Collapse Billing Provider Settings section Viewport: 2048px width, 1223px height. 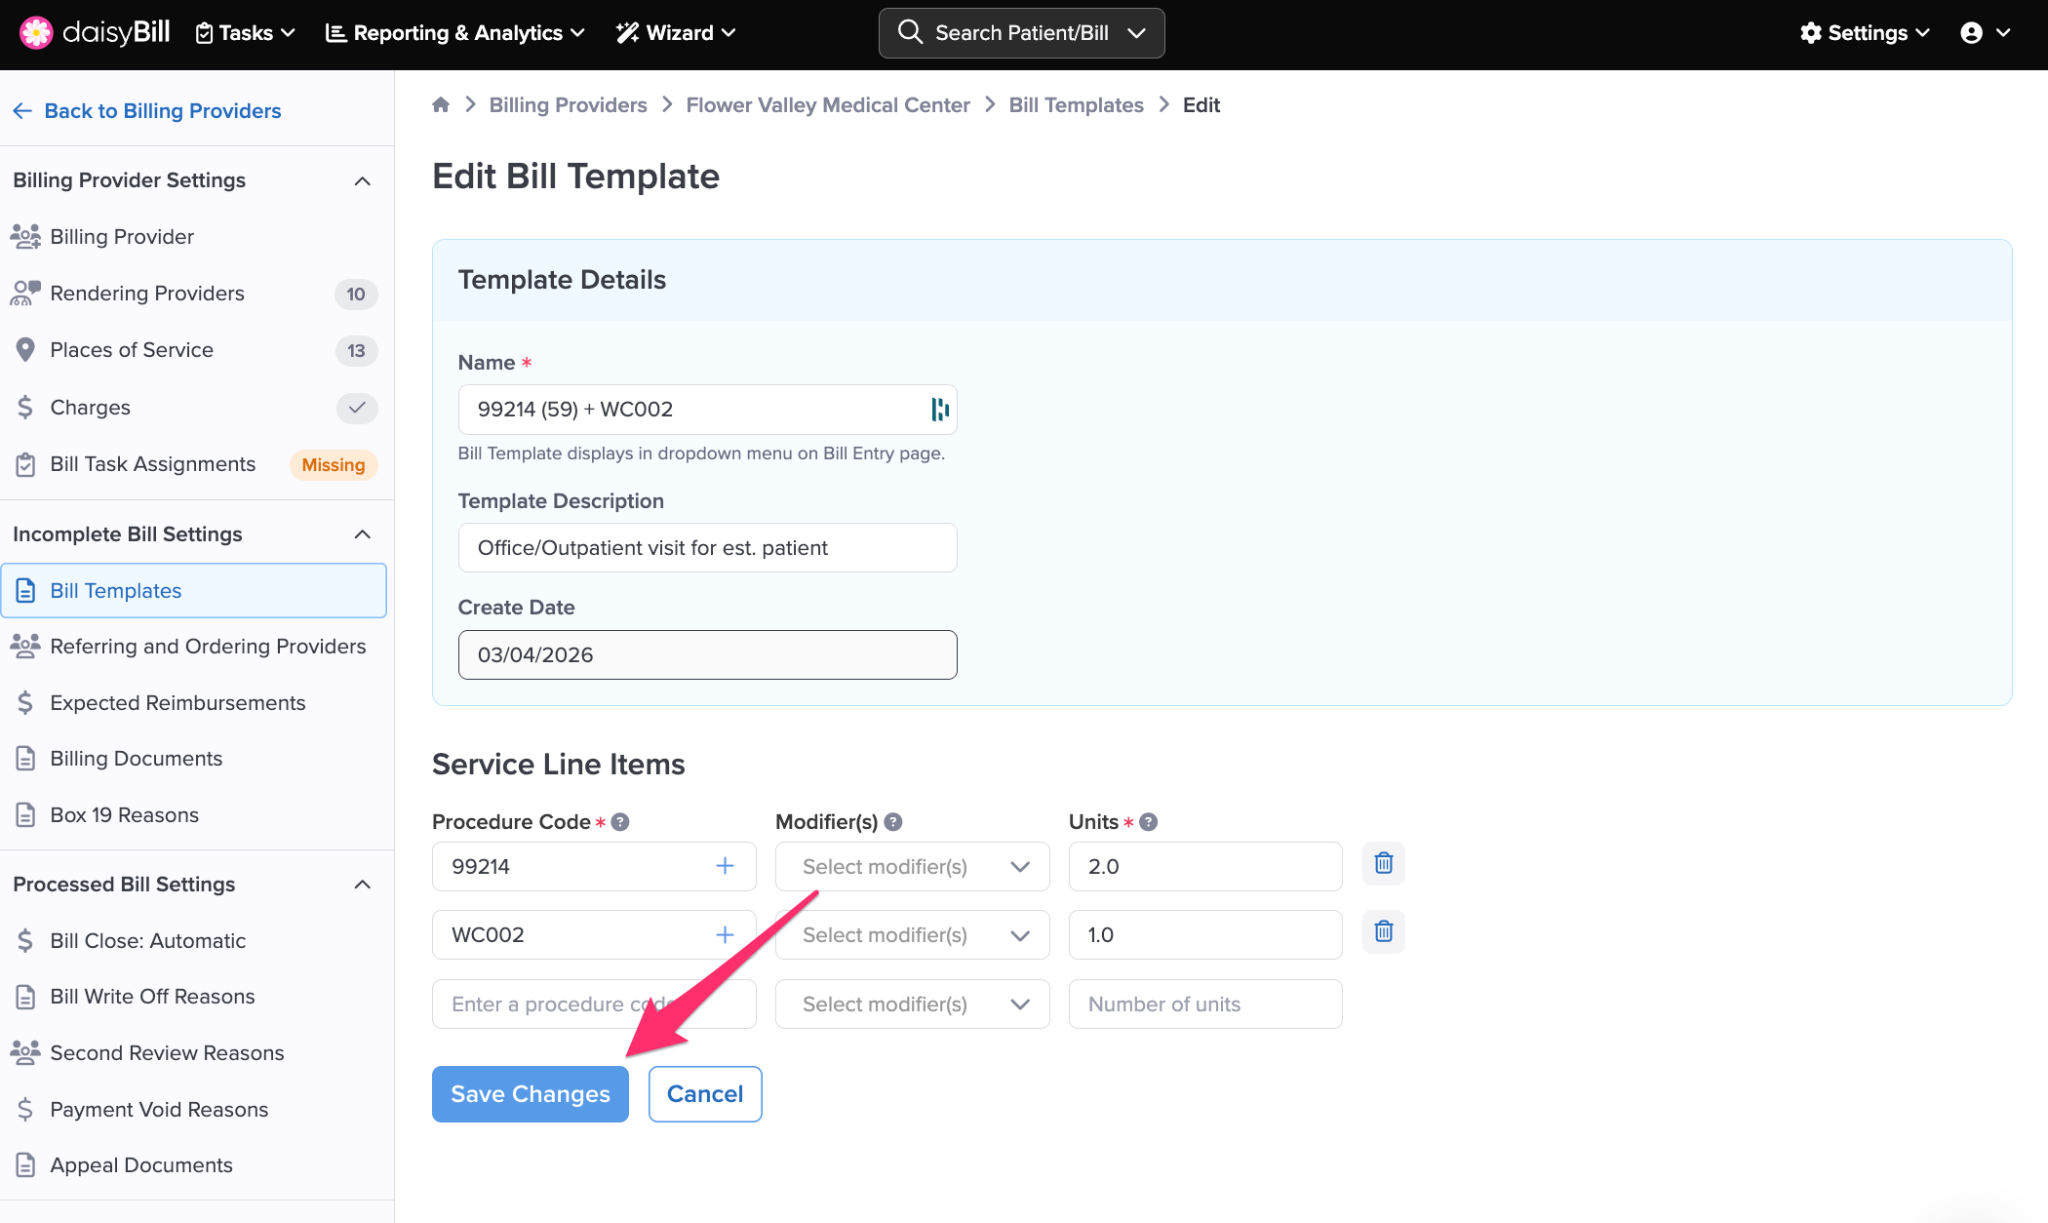(362, 181)
